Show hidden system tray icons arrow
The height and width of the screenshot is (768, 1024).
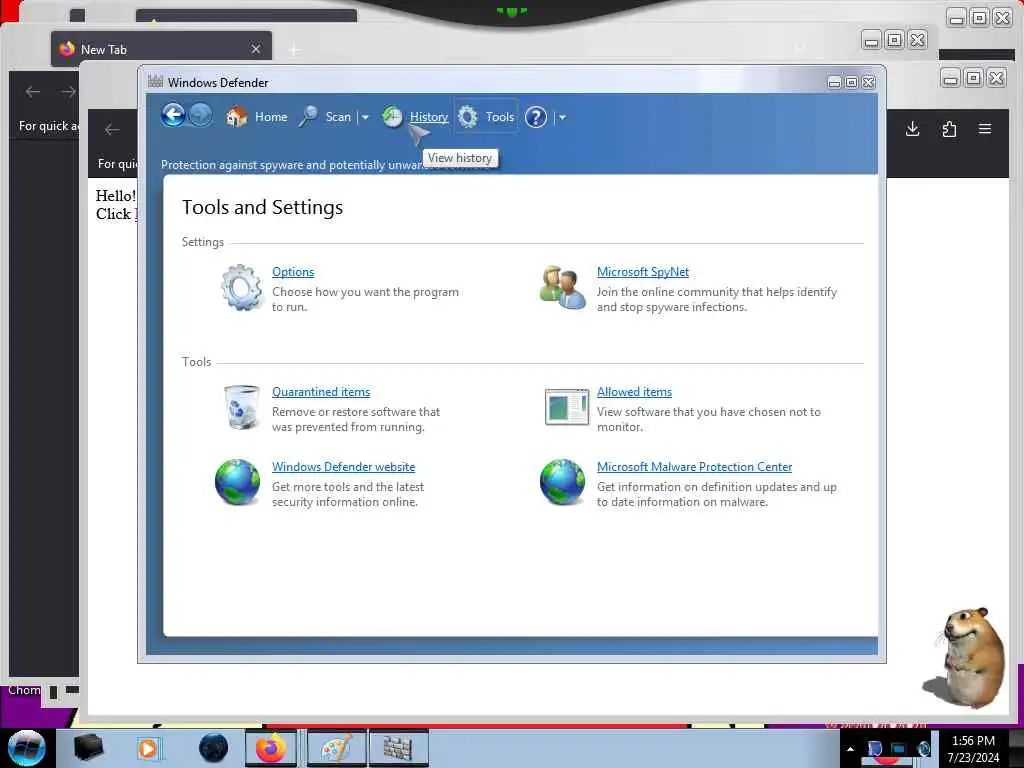click(x=850, y=749)
